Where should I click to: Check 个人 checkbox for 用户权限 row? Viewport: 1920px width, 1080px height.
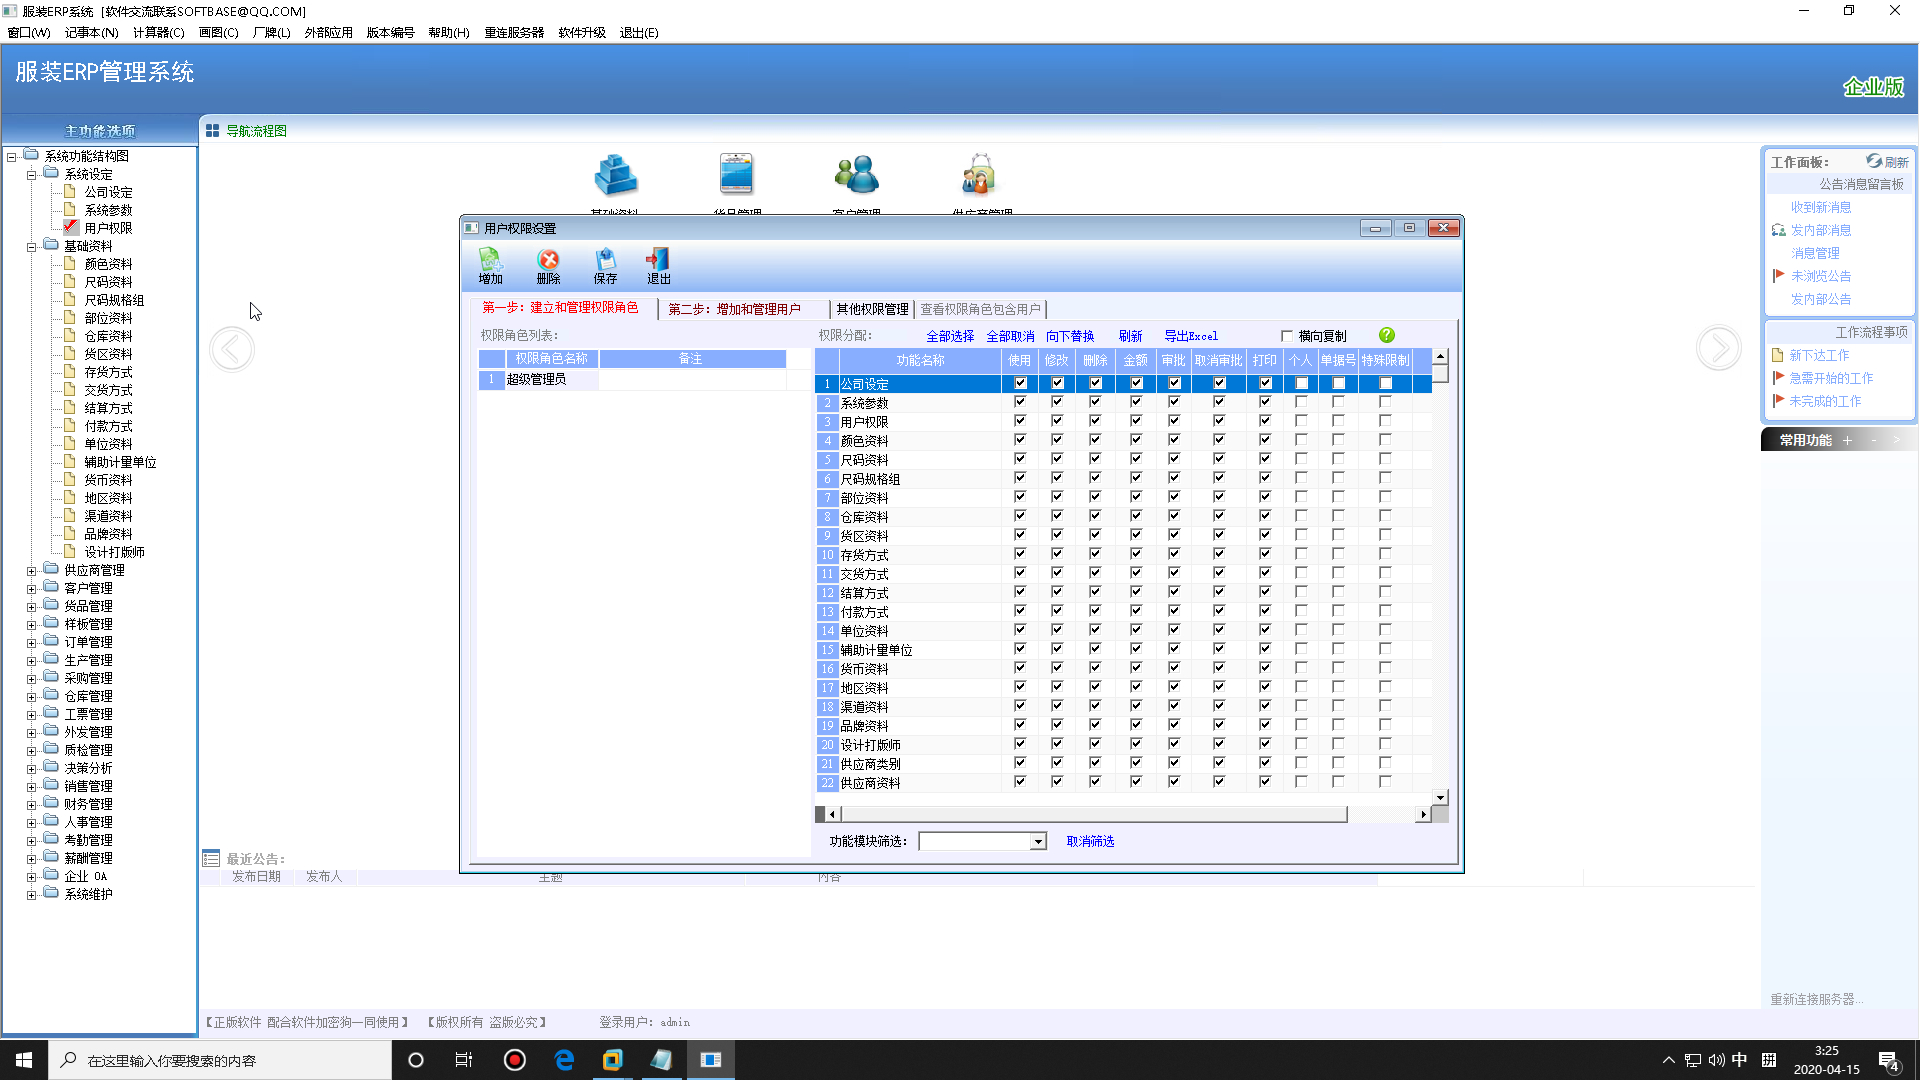click(1301, 421)
